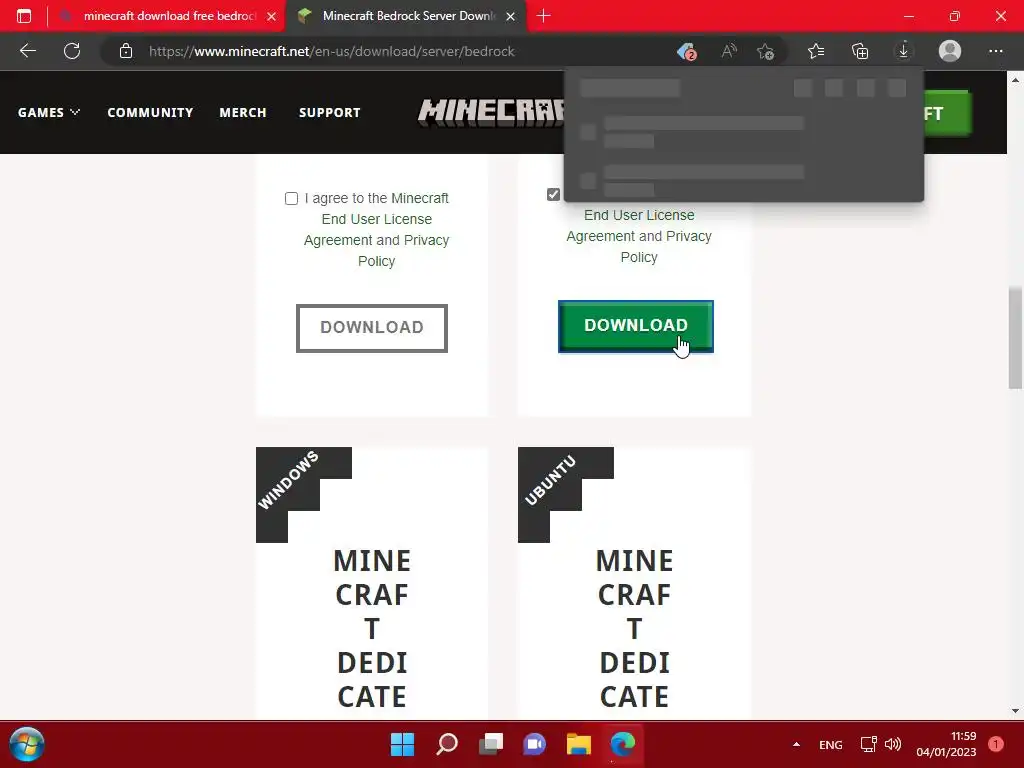1024x768 pixels.
Task: Show hidden system tray icons arrow
Action: tap(796, 744)
